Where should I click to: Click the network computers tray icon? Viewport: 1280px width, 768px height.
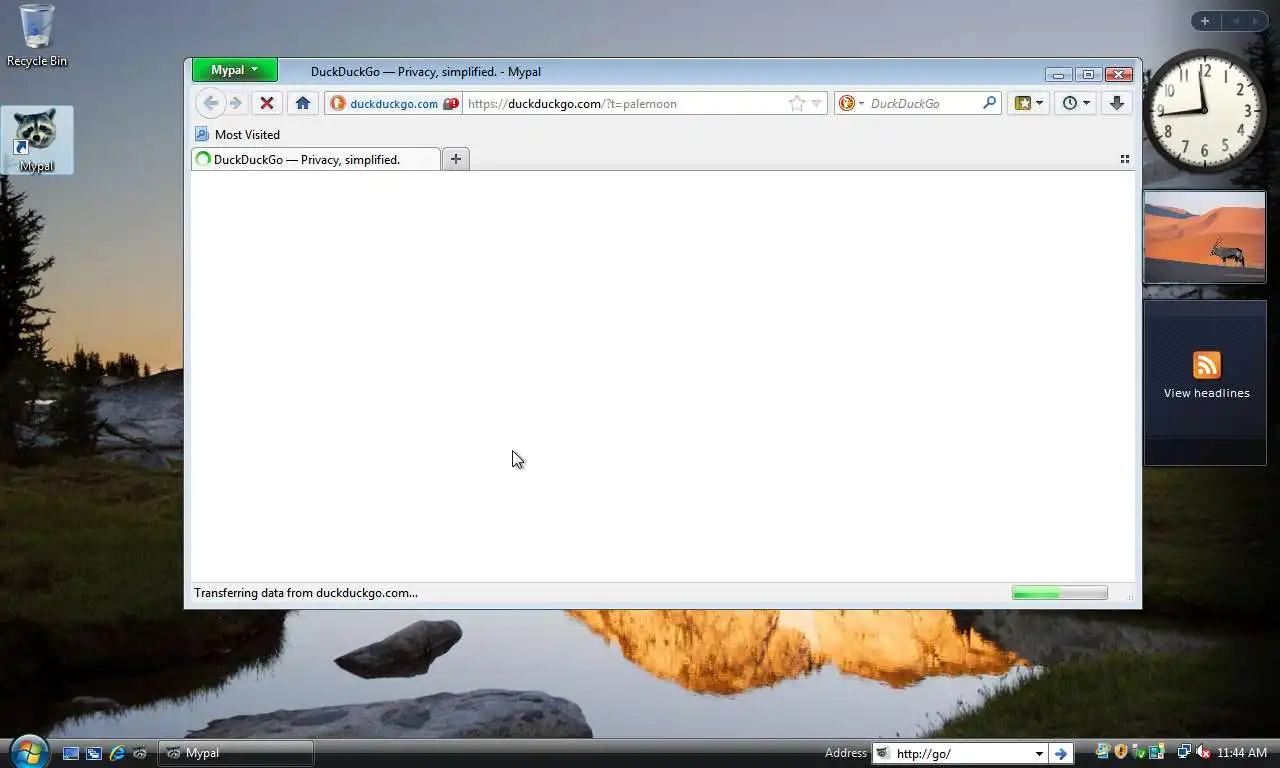(x=1184, y=752)
